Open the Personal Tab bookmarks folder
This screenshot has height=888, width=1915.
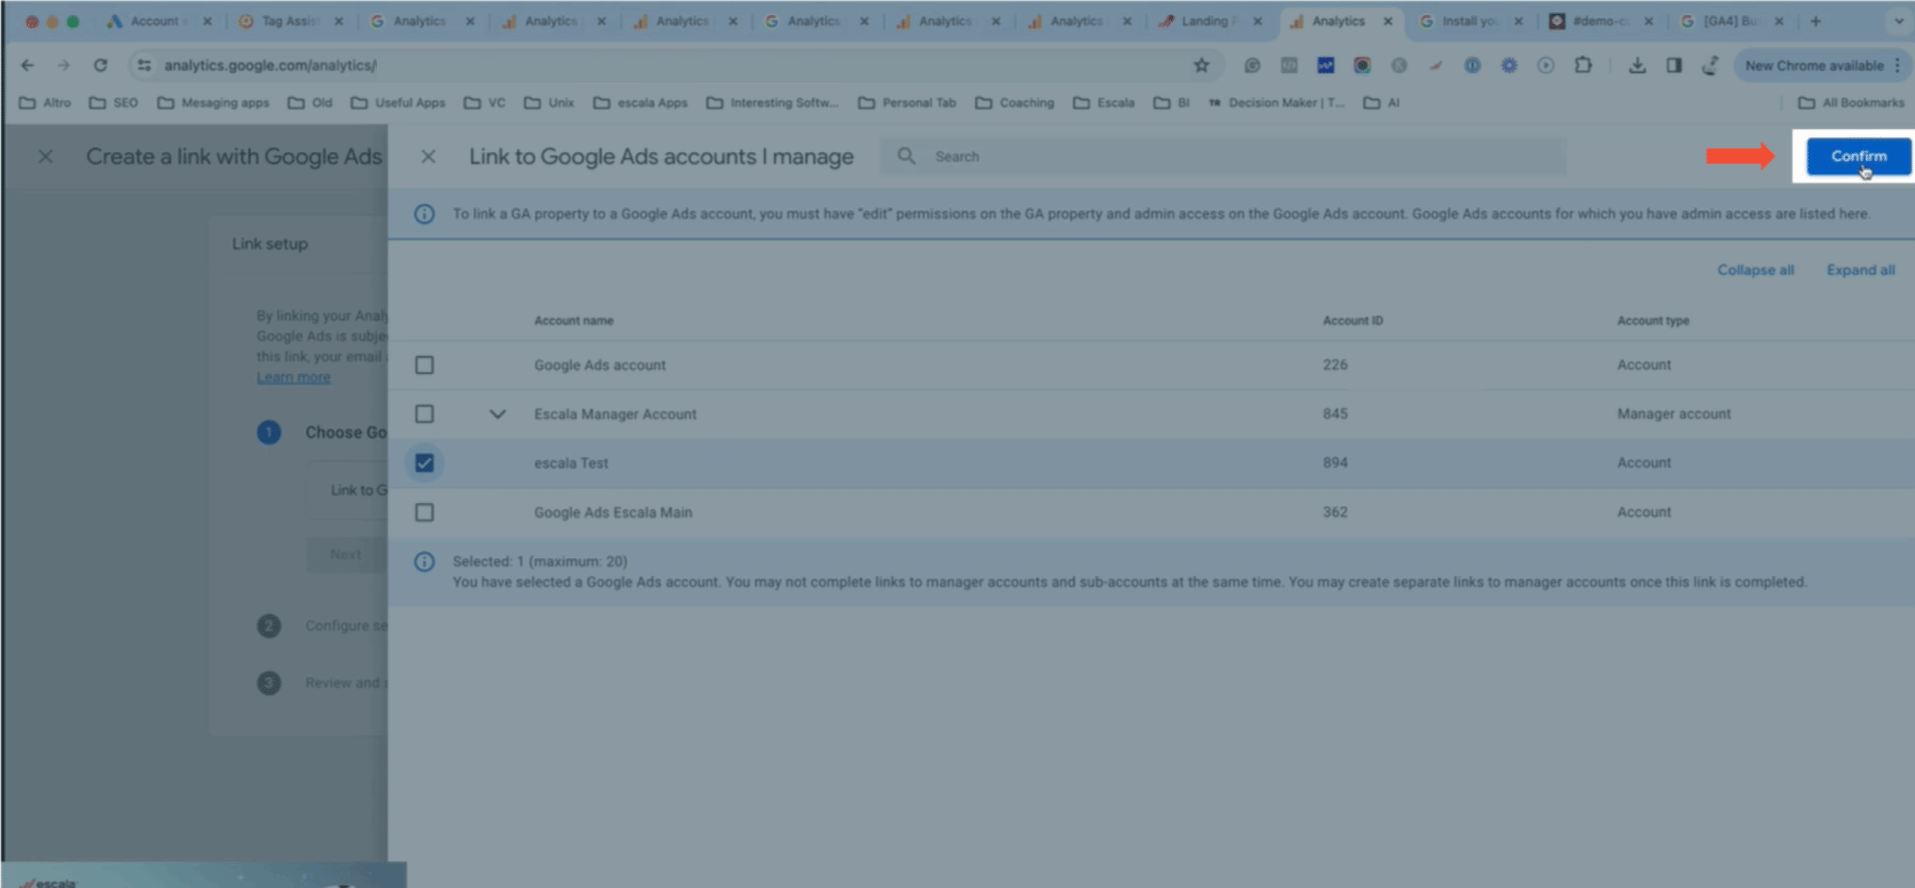click(907, 102)
